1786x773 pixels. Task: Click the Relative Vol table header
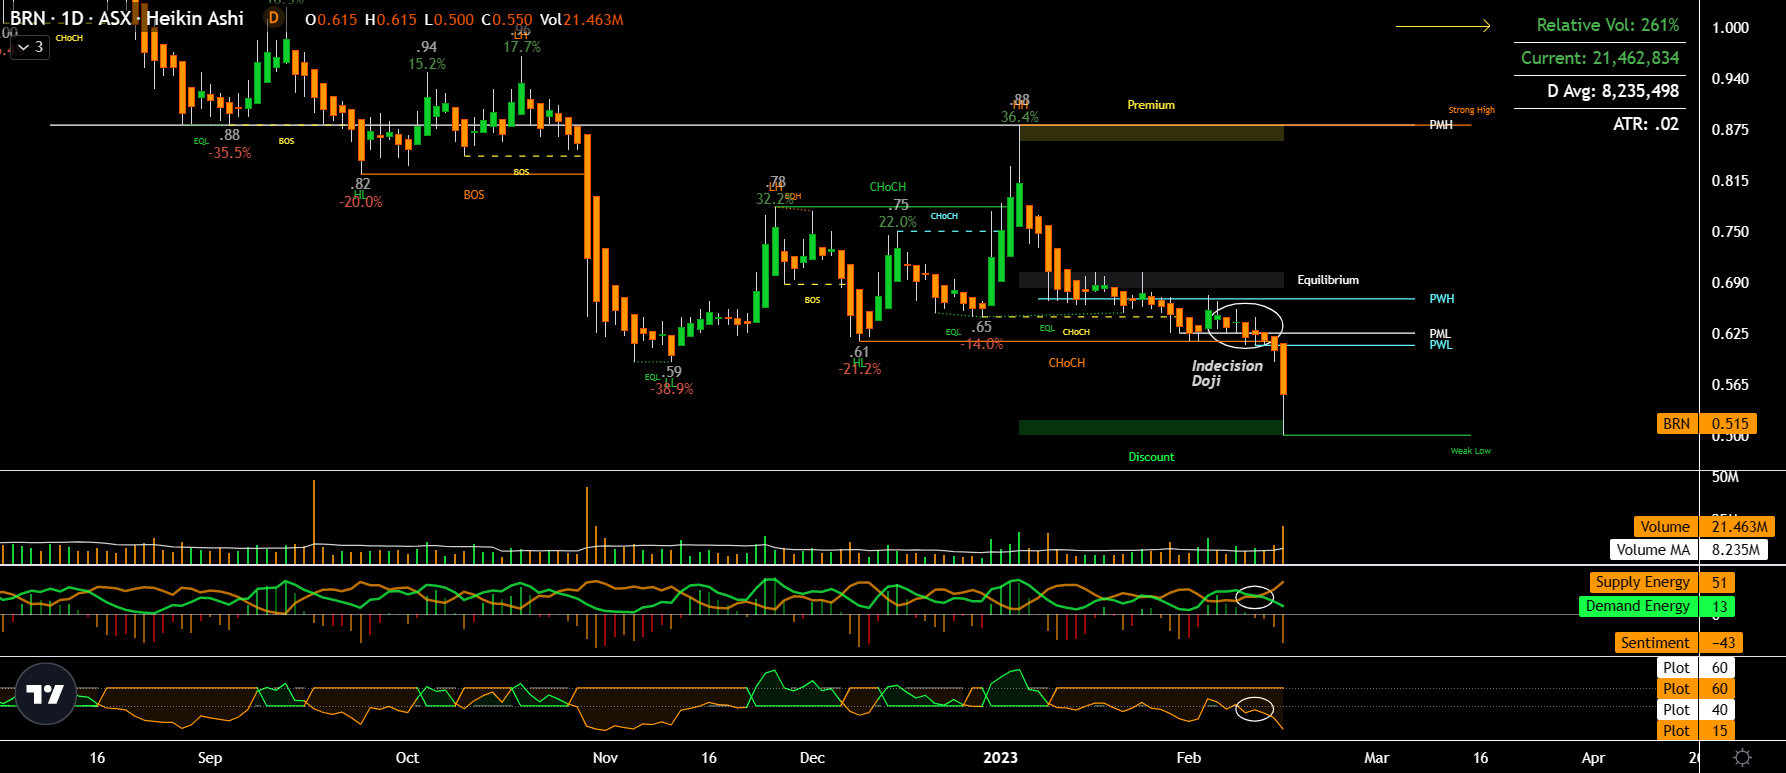tap(1608, 25)
